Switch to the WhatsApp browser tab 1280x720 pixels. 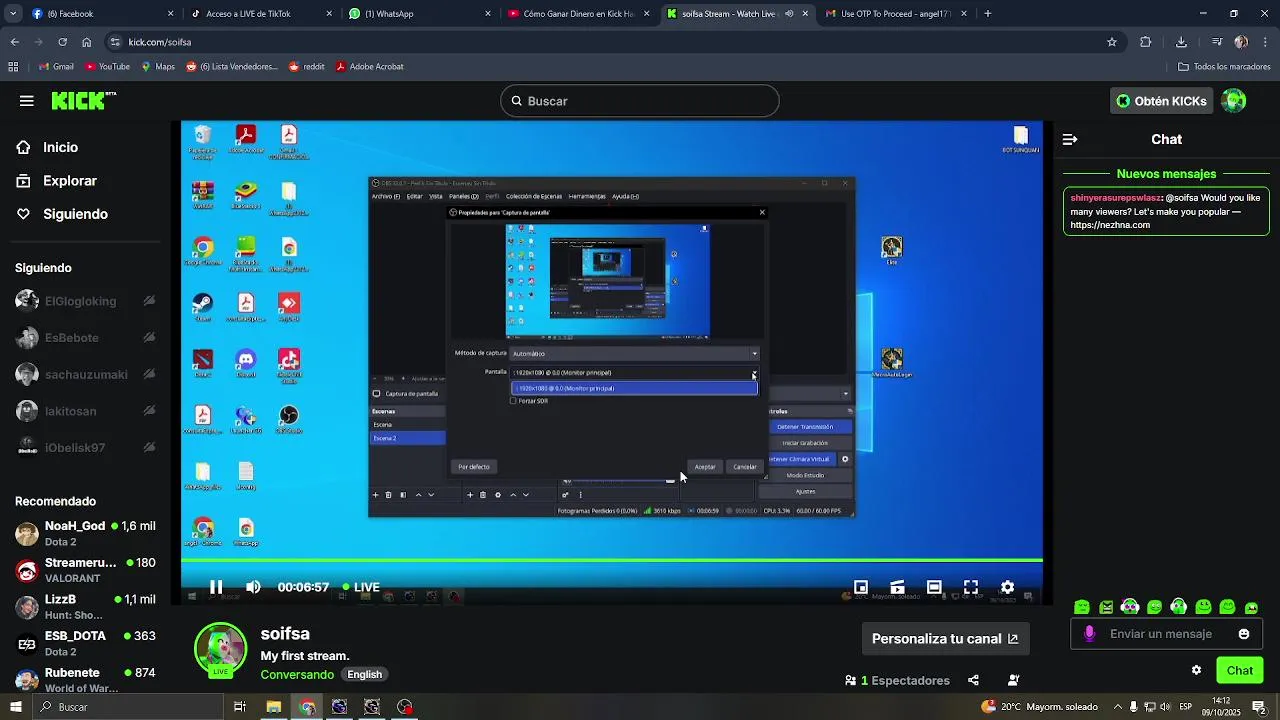tap(420, 14)
